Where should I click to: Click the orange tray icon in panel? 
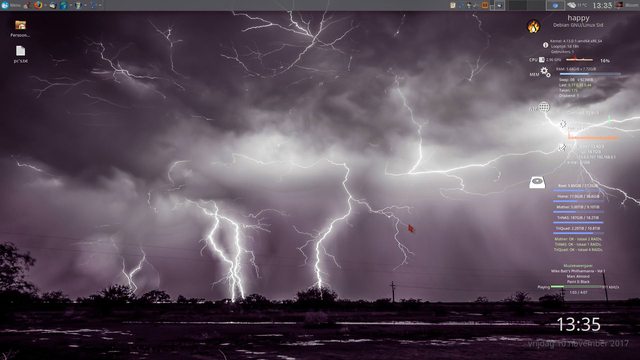[485, 5]
